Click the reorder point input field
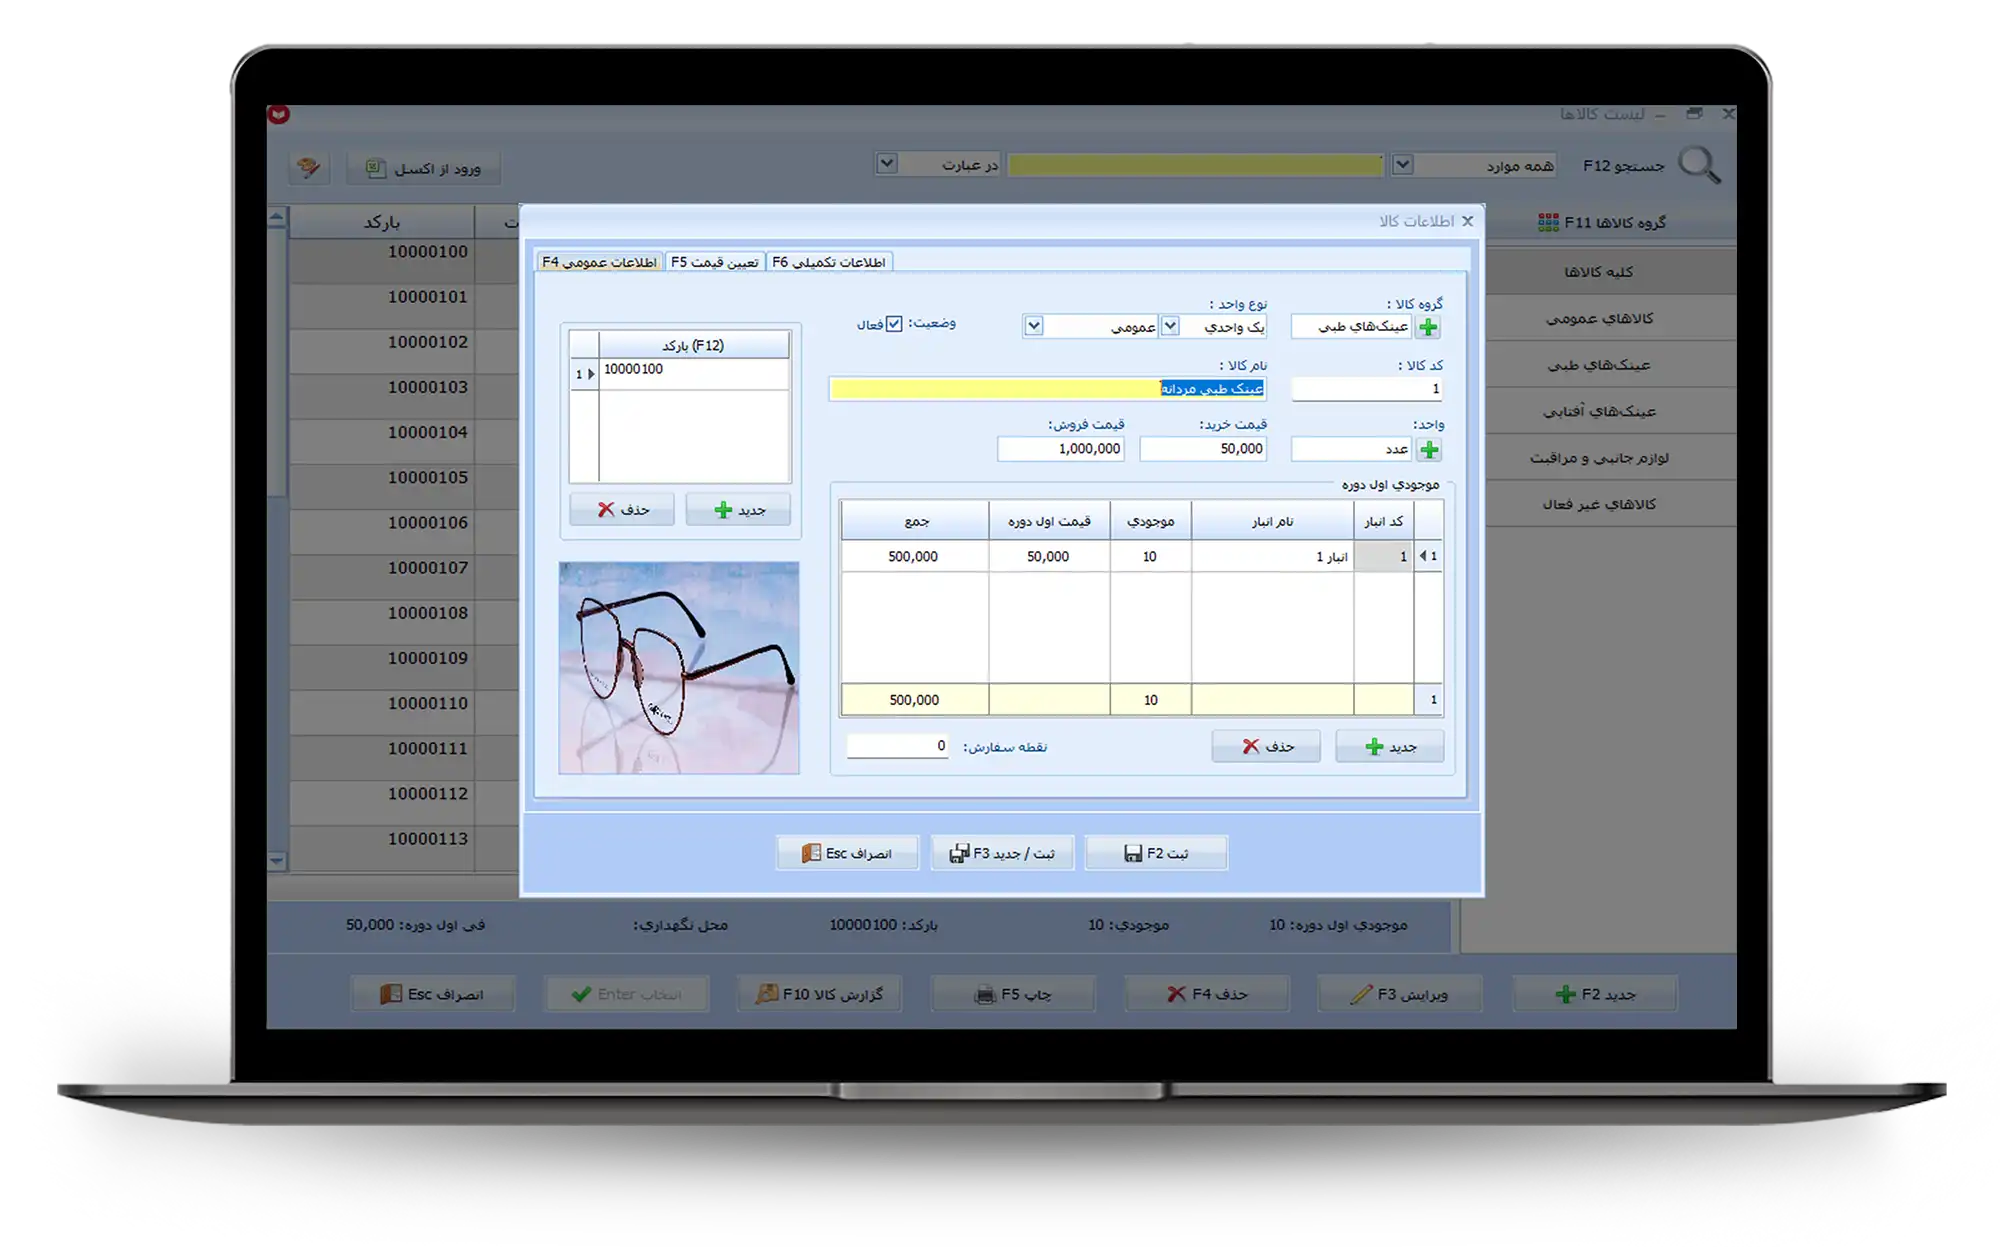This screenshot has height=1247, width=2000. [x=897, y=746]
